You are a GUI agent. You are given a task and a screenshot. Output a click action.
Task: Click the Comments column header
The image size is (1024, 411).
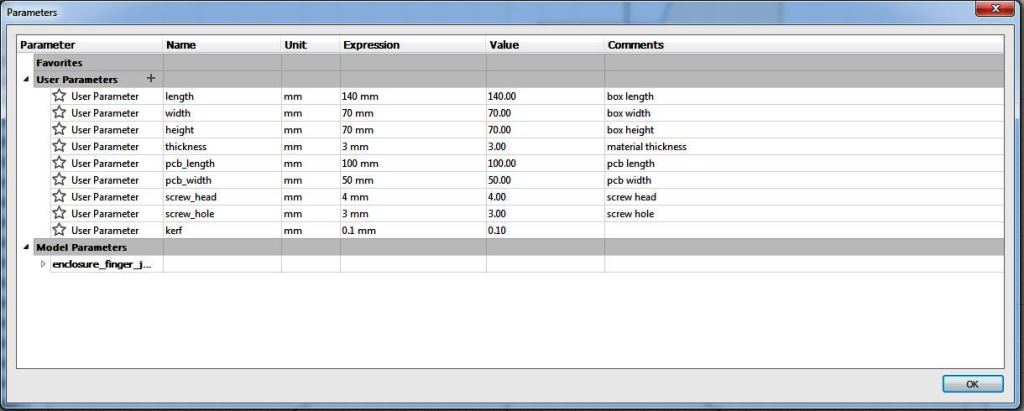804,45
